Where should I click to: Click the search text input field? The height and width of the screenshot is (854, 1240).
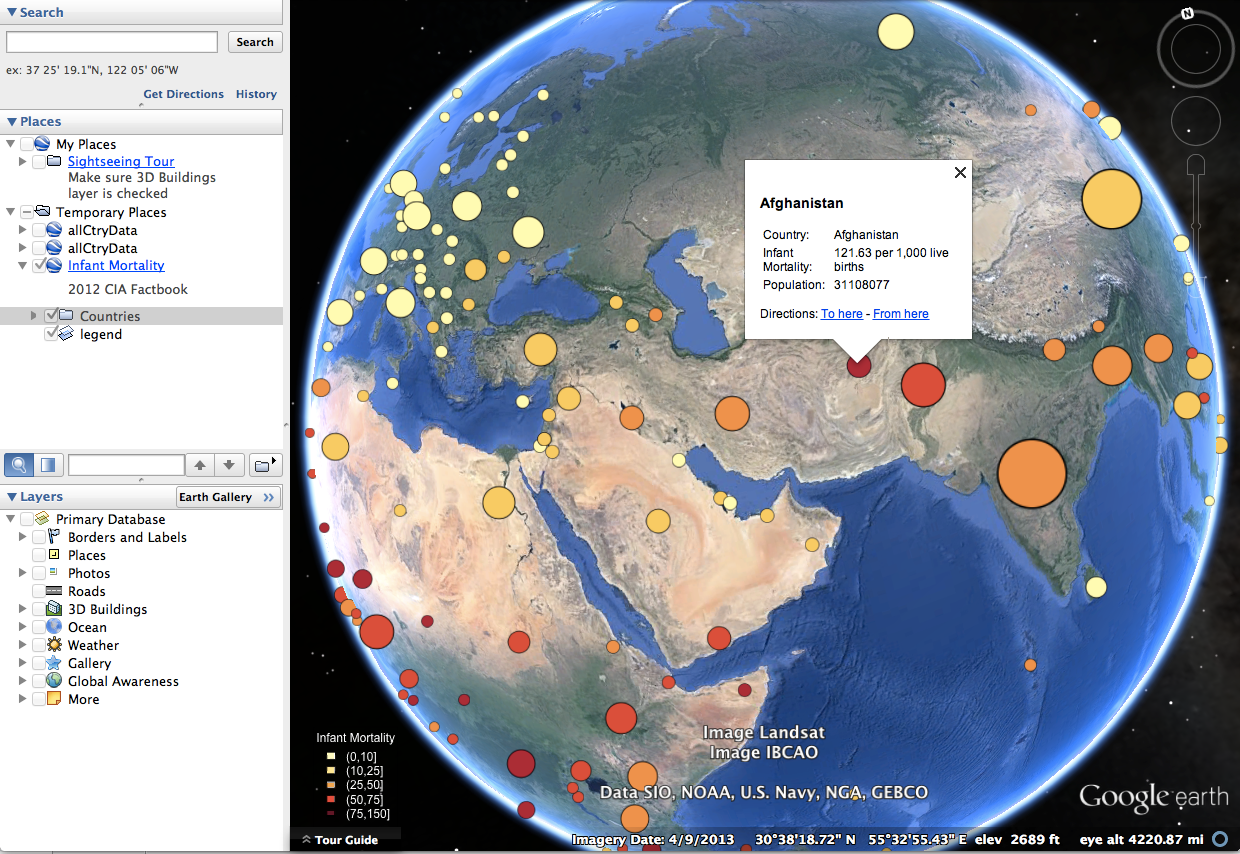112,42
